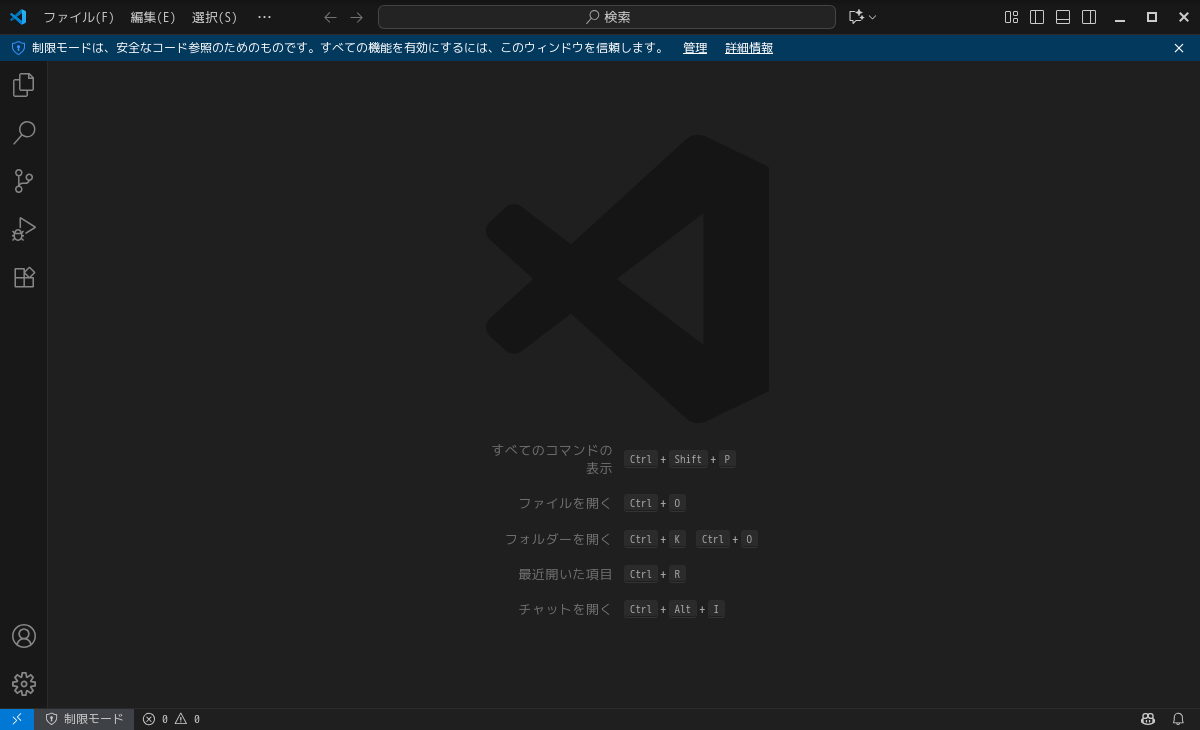Open problems via errors and warnings counter
Screen dimensions: 1200x730
[171, 719]
